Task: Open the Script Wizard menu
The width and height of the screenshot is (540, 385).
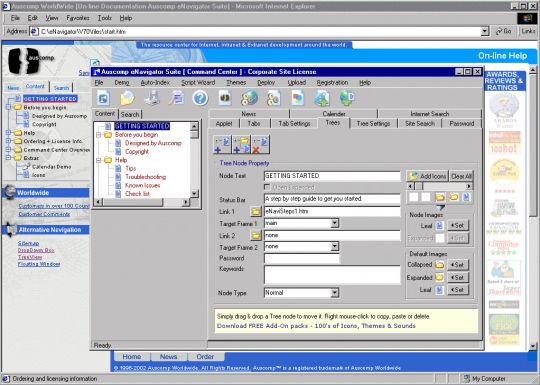Action: click(198, 83)
